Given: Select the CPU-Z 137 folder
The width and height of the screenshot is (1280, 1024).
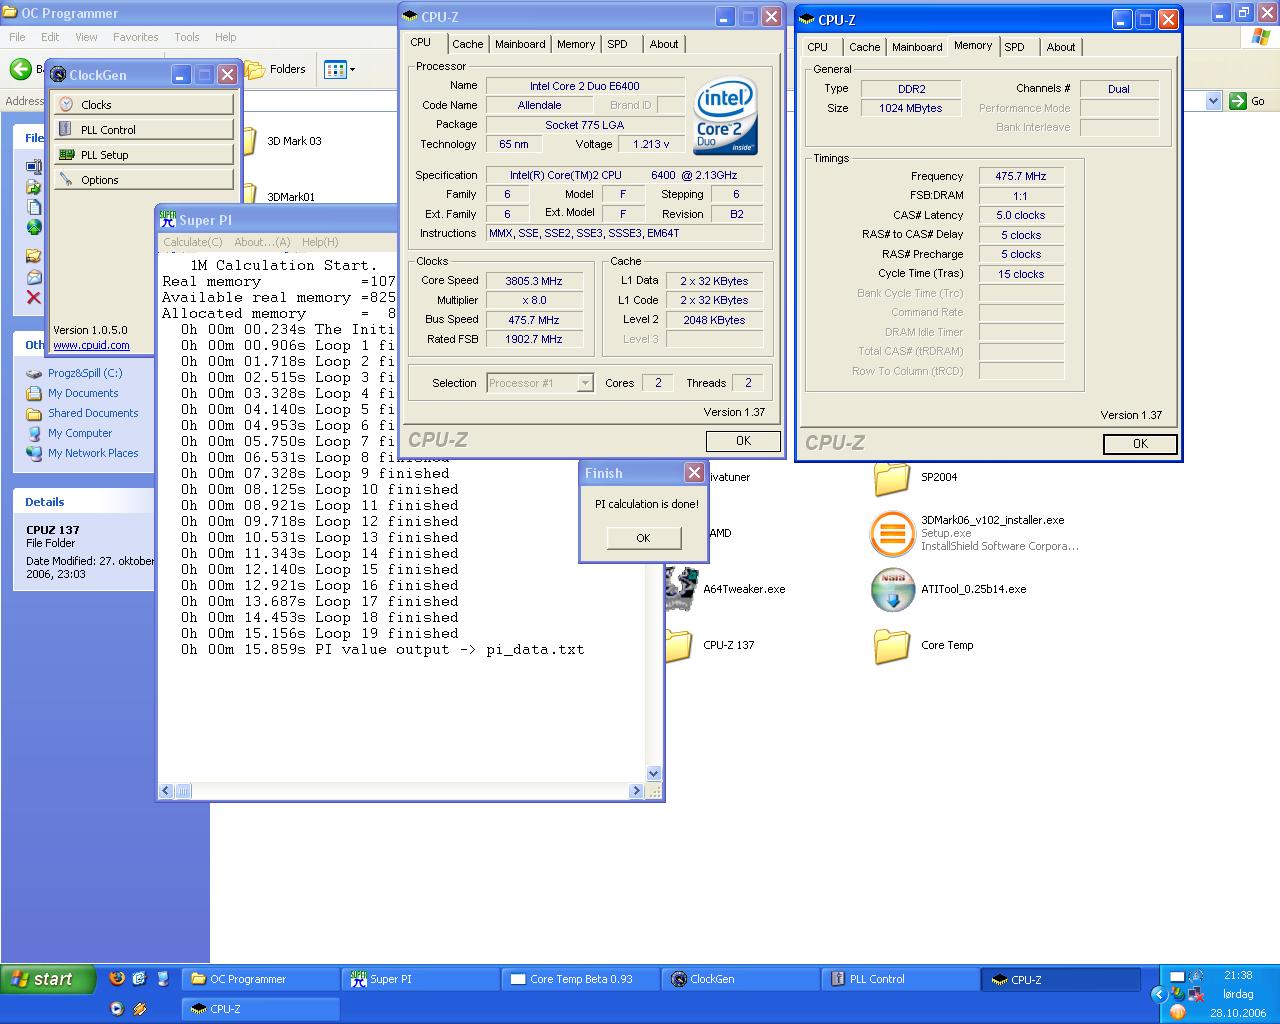Looking at the screenshot, I should click(728, 645).
